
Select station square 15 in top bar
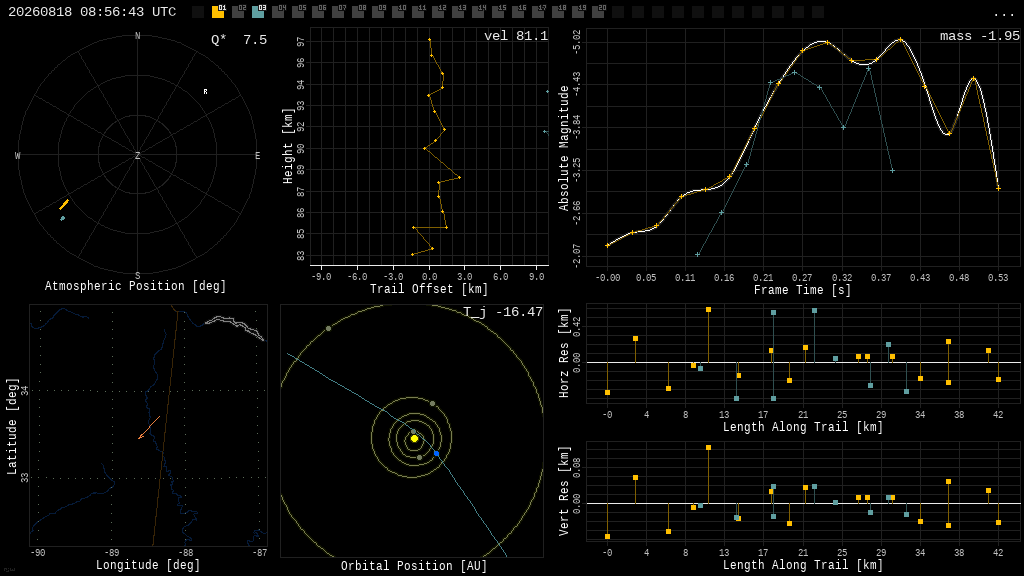click(x=498, y=12)
